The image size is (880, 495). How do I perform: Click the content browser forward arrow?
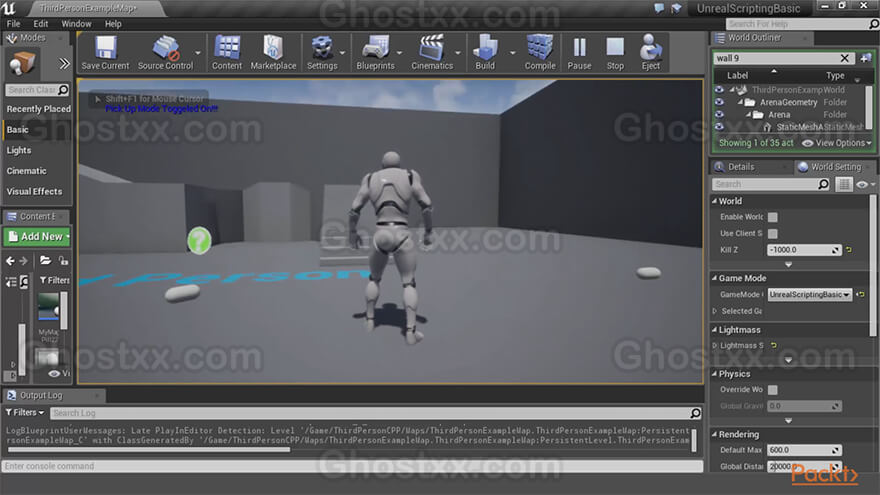tap(24, 261)
